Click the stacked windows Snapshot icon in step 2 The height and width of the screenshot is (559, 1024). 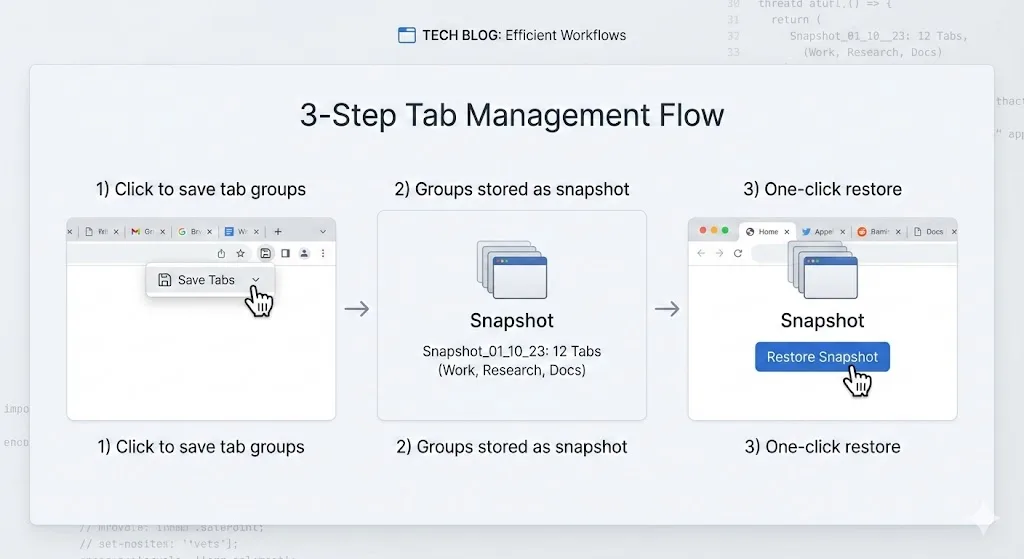512,270
